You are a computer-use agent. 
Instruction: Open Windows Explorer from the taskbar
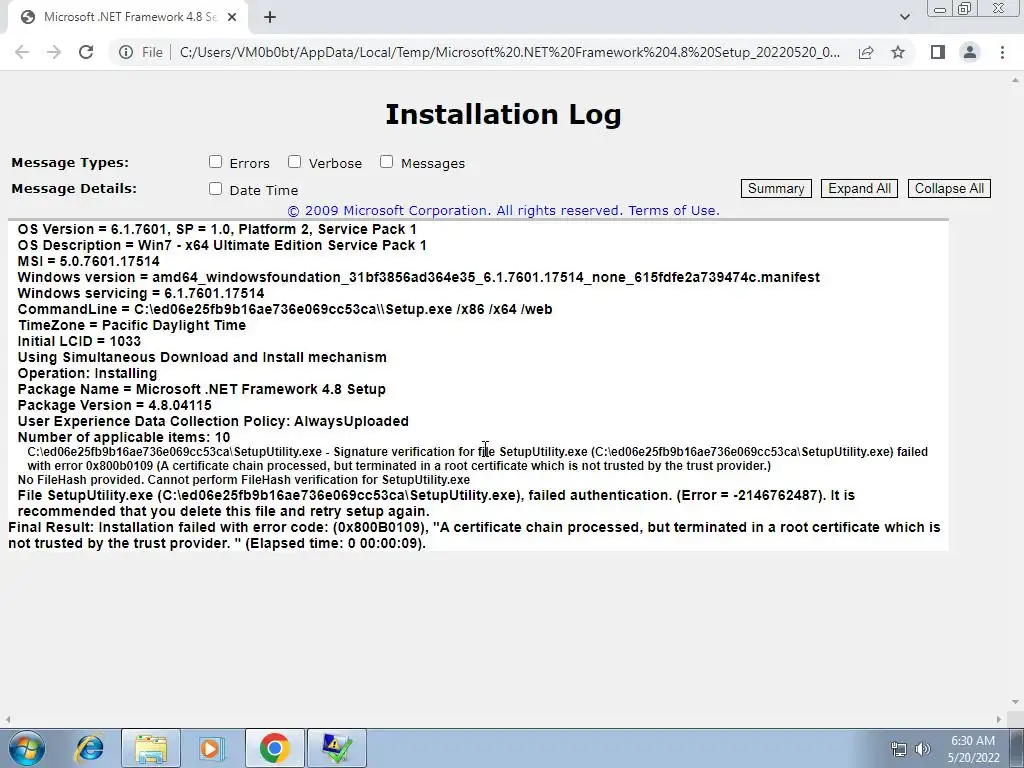(151, 748)
